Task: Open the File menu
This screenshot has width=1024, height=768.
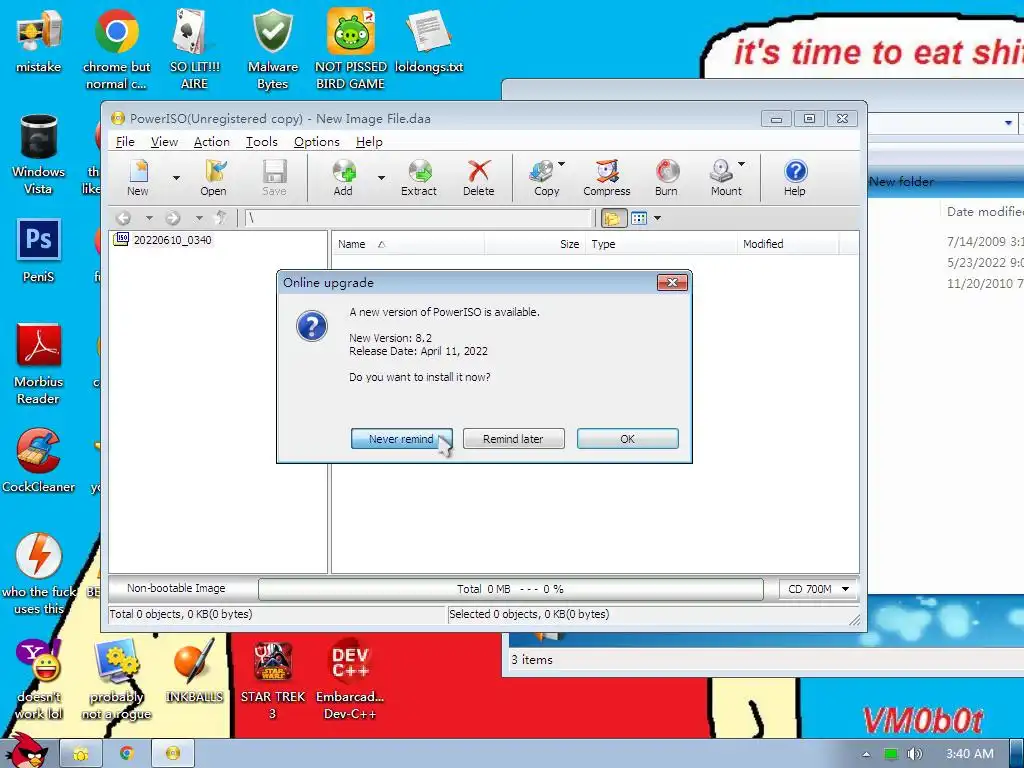Action: [x=125, y=142]
